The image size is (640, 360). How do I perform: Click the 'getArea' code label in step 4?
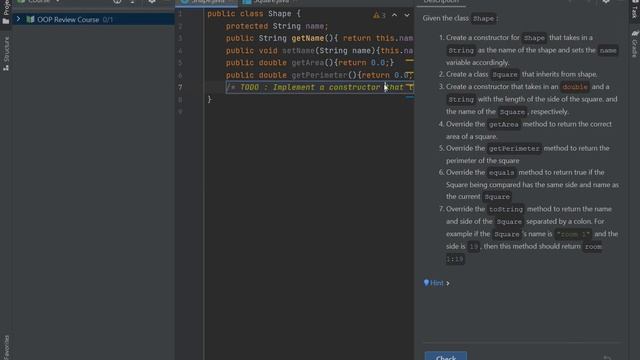coord(503,124)
